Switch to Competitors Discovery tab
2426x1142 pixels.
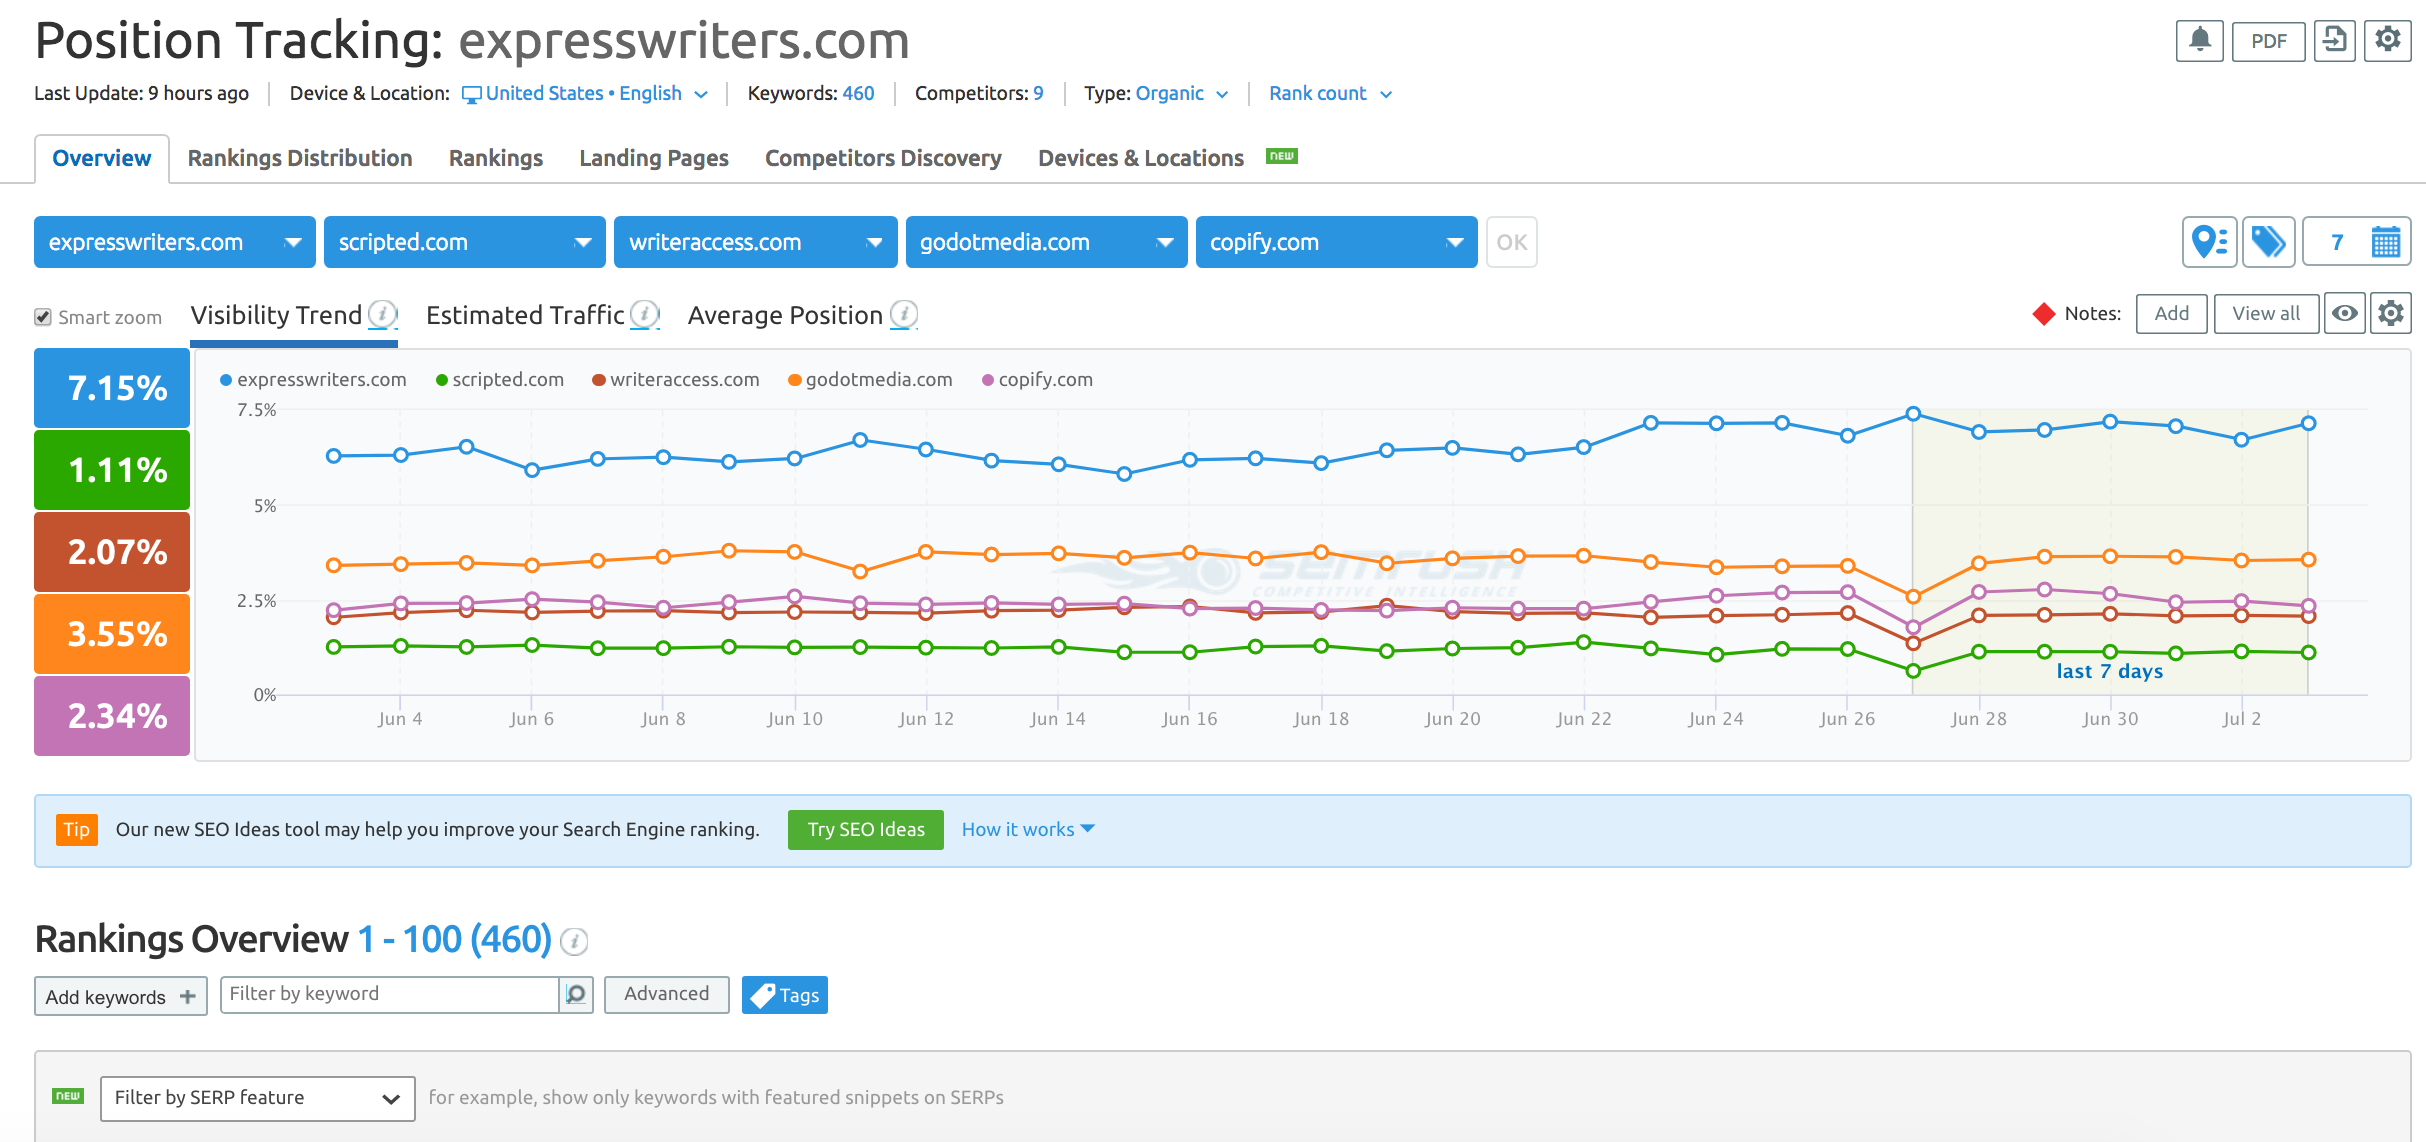click(883, 158)
